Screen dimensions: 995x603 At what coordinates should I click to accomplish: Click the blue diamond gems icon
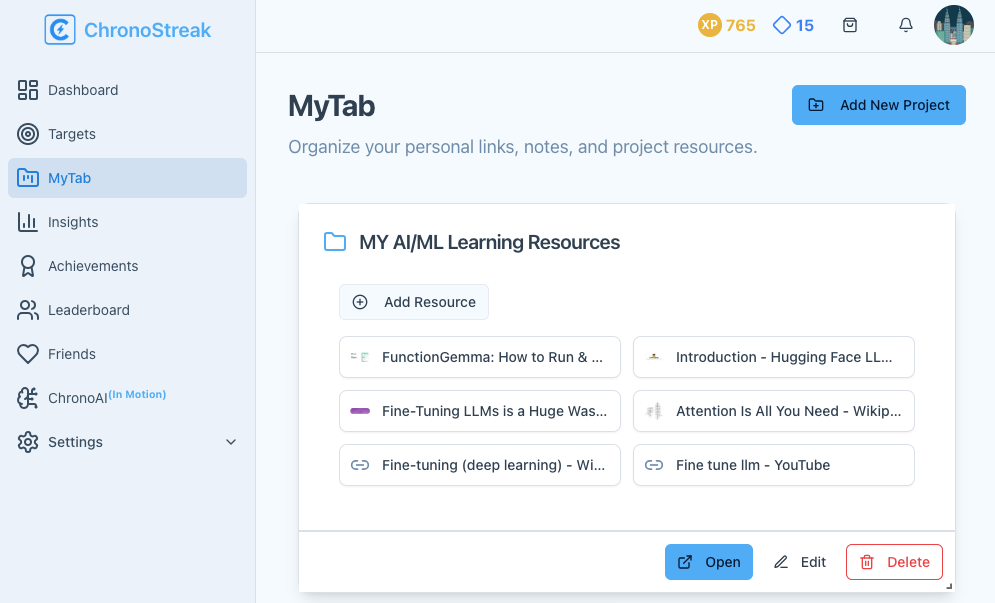(782, 26)
